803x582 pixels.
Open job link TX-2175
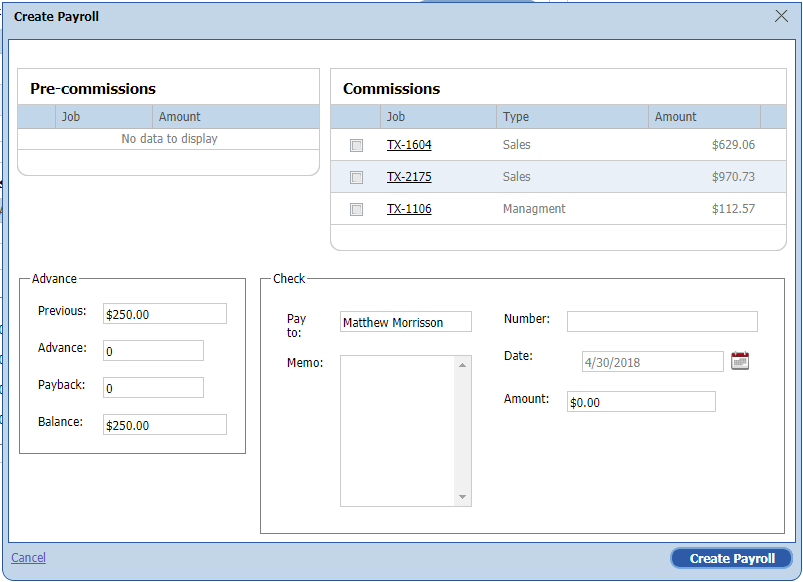point(409,177)
